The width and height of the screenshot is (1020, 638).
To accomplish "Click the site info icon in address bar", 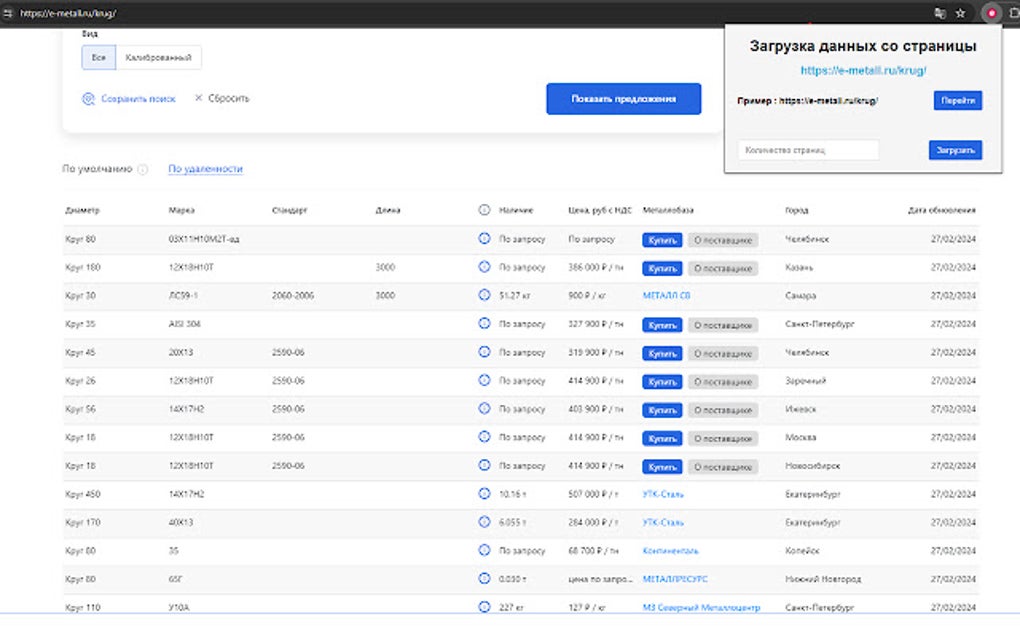I will (x=8, y=13).
